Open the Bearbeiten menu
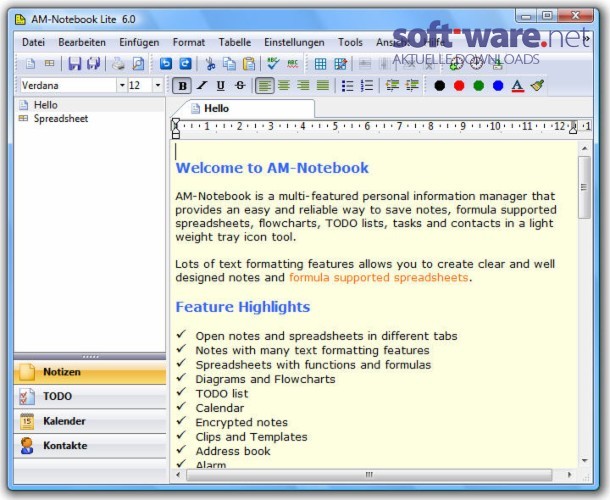 (x=82, y=42)
